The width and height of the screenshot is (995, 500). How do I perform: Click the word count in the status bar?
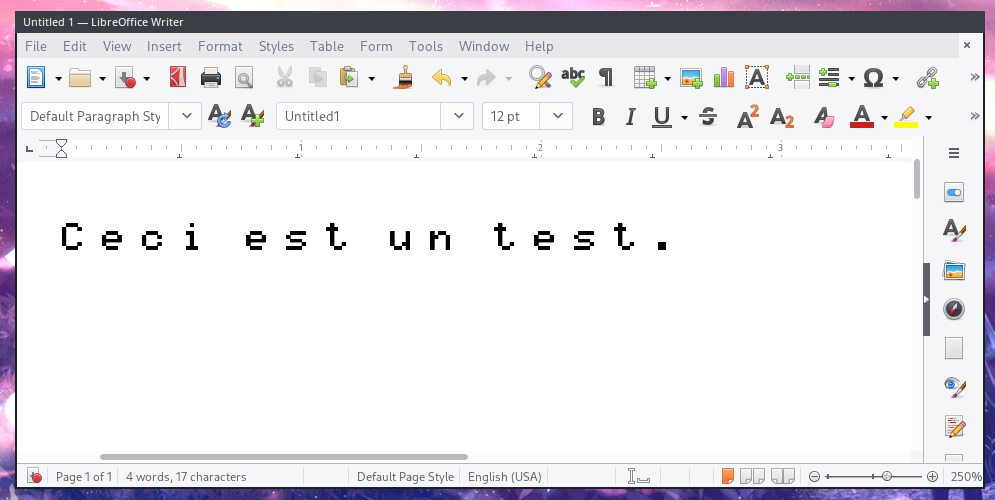click(x=186, y=477)
